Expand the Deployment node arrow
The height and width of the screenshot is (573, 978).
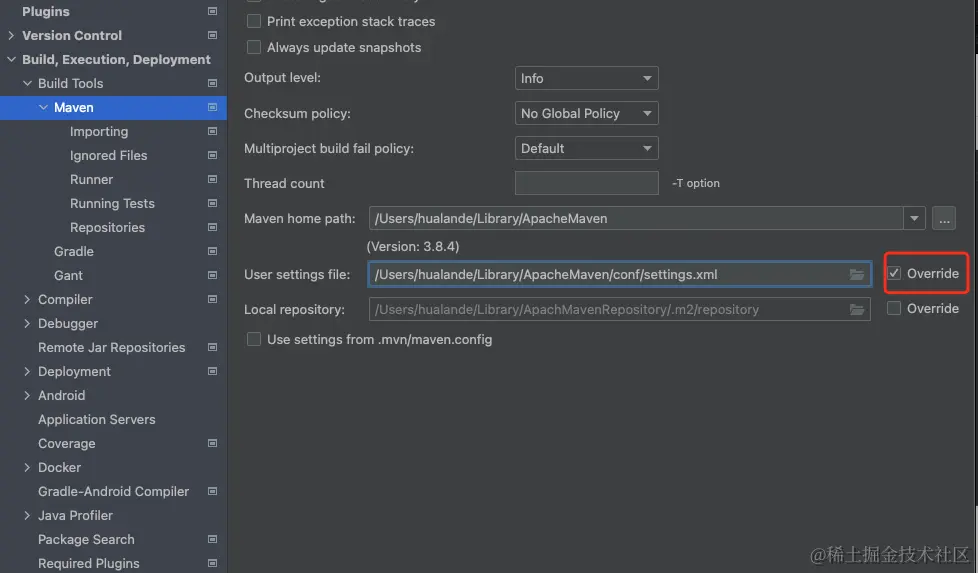(x=27, y=371)
